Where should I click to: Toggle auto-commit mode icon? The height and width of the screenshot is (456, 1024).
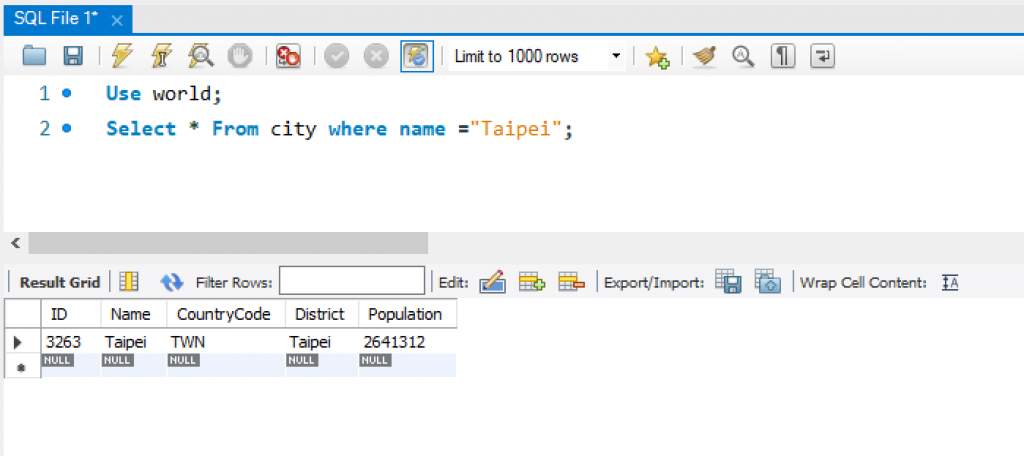(x=417, y=56)
